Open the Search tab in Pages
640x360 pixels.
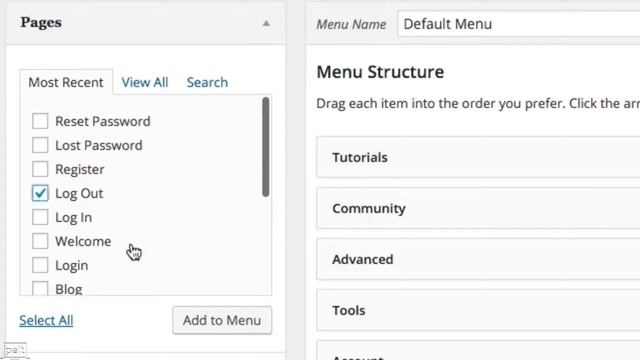click(207, 82)
